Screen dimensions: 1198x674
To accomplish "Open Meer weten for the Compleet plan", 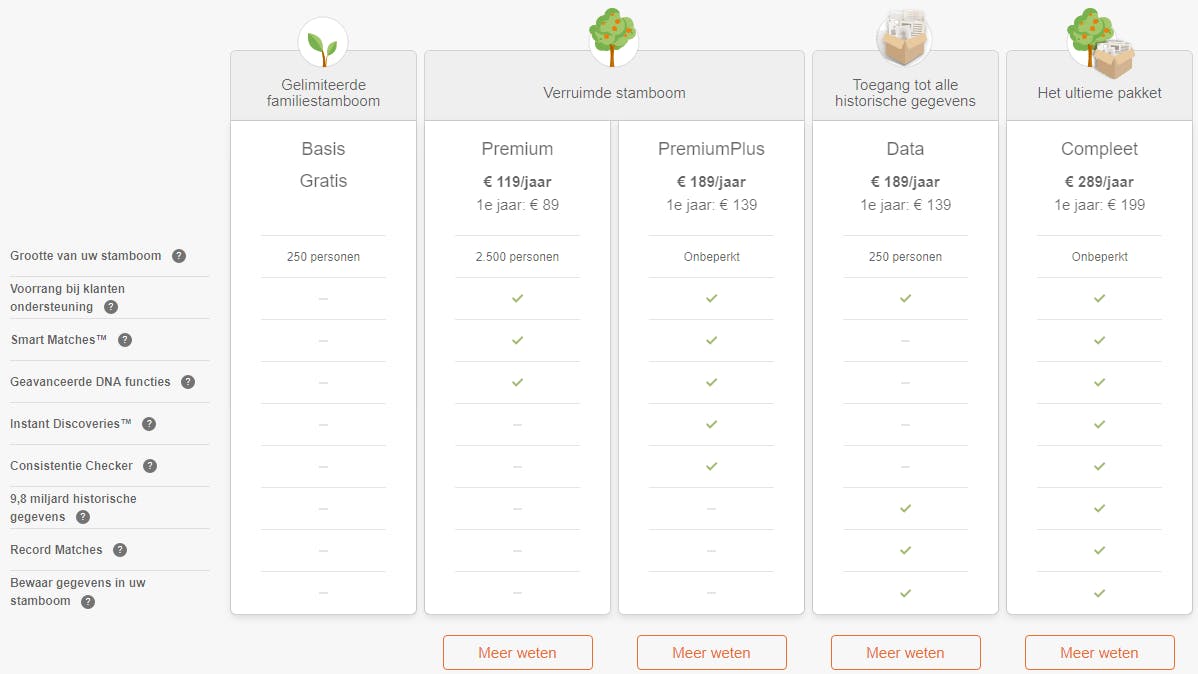I will tap(1099, 653).
